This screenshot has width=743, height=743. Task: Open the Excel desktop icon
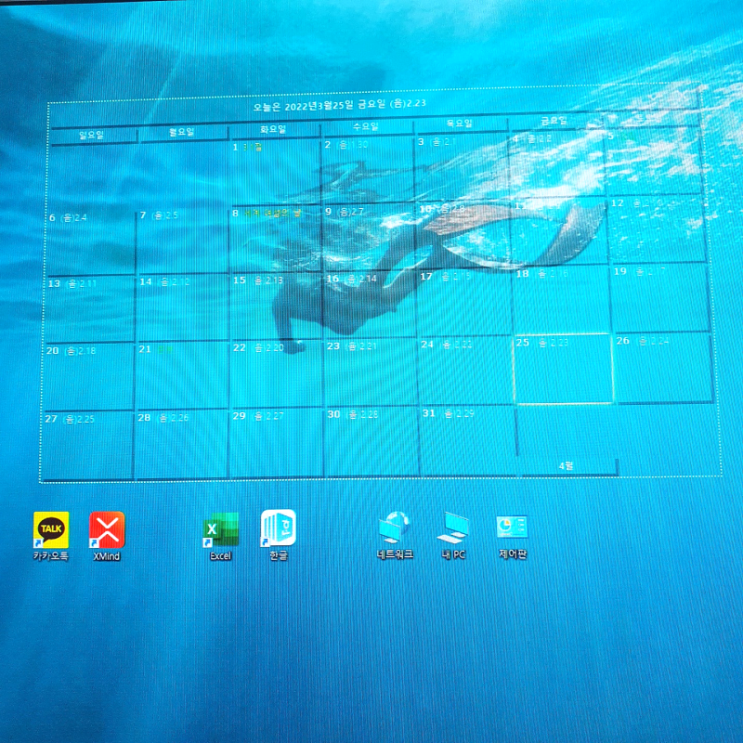[220, 535]
